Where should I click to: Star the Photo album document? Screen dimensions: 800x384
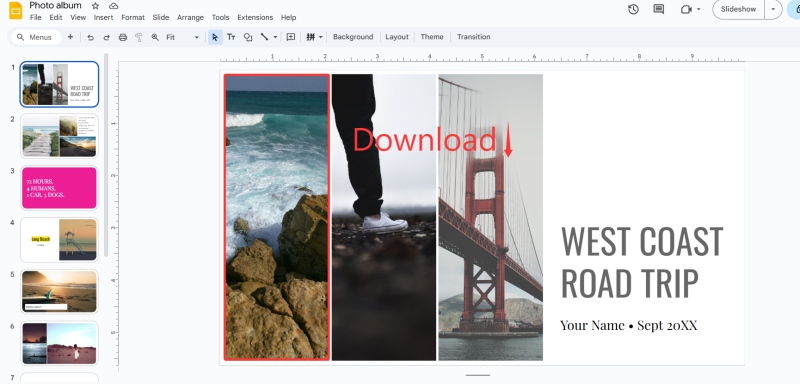point(95,6)
